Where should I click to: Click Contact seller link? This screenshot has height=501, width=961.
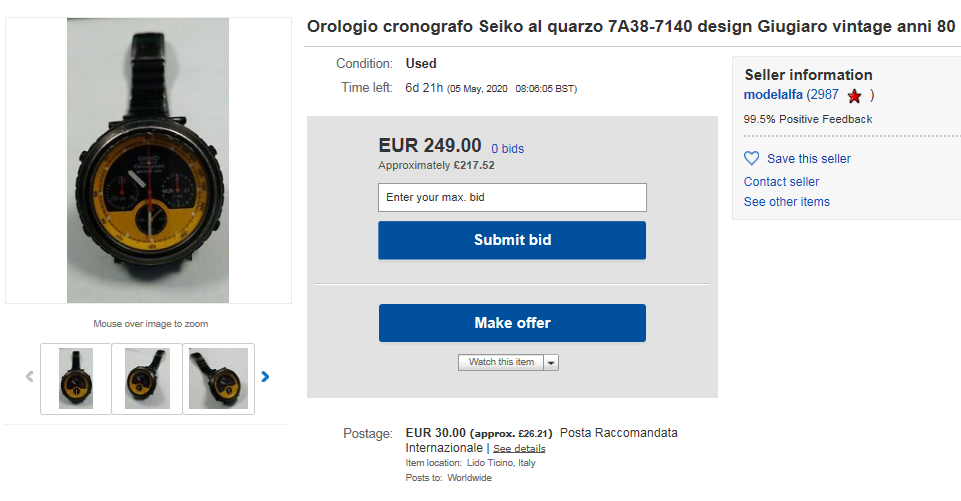point(781,182)
